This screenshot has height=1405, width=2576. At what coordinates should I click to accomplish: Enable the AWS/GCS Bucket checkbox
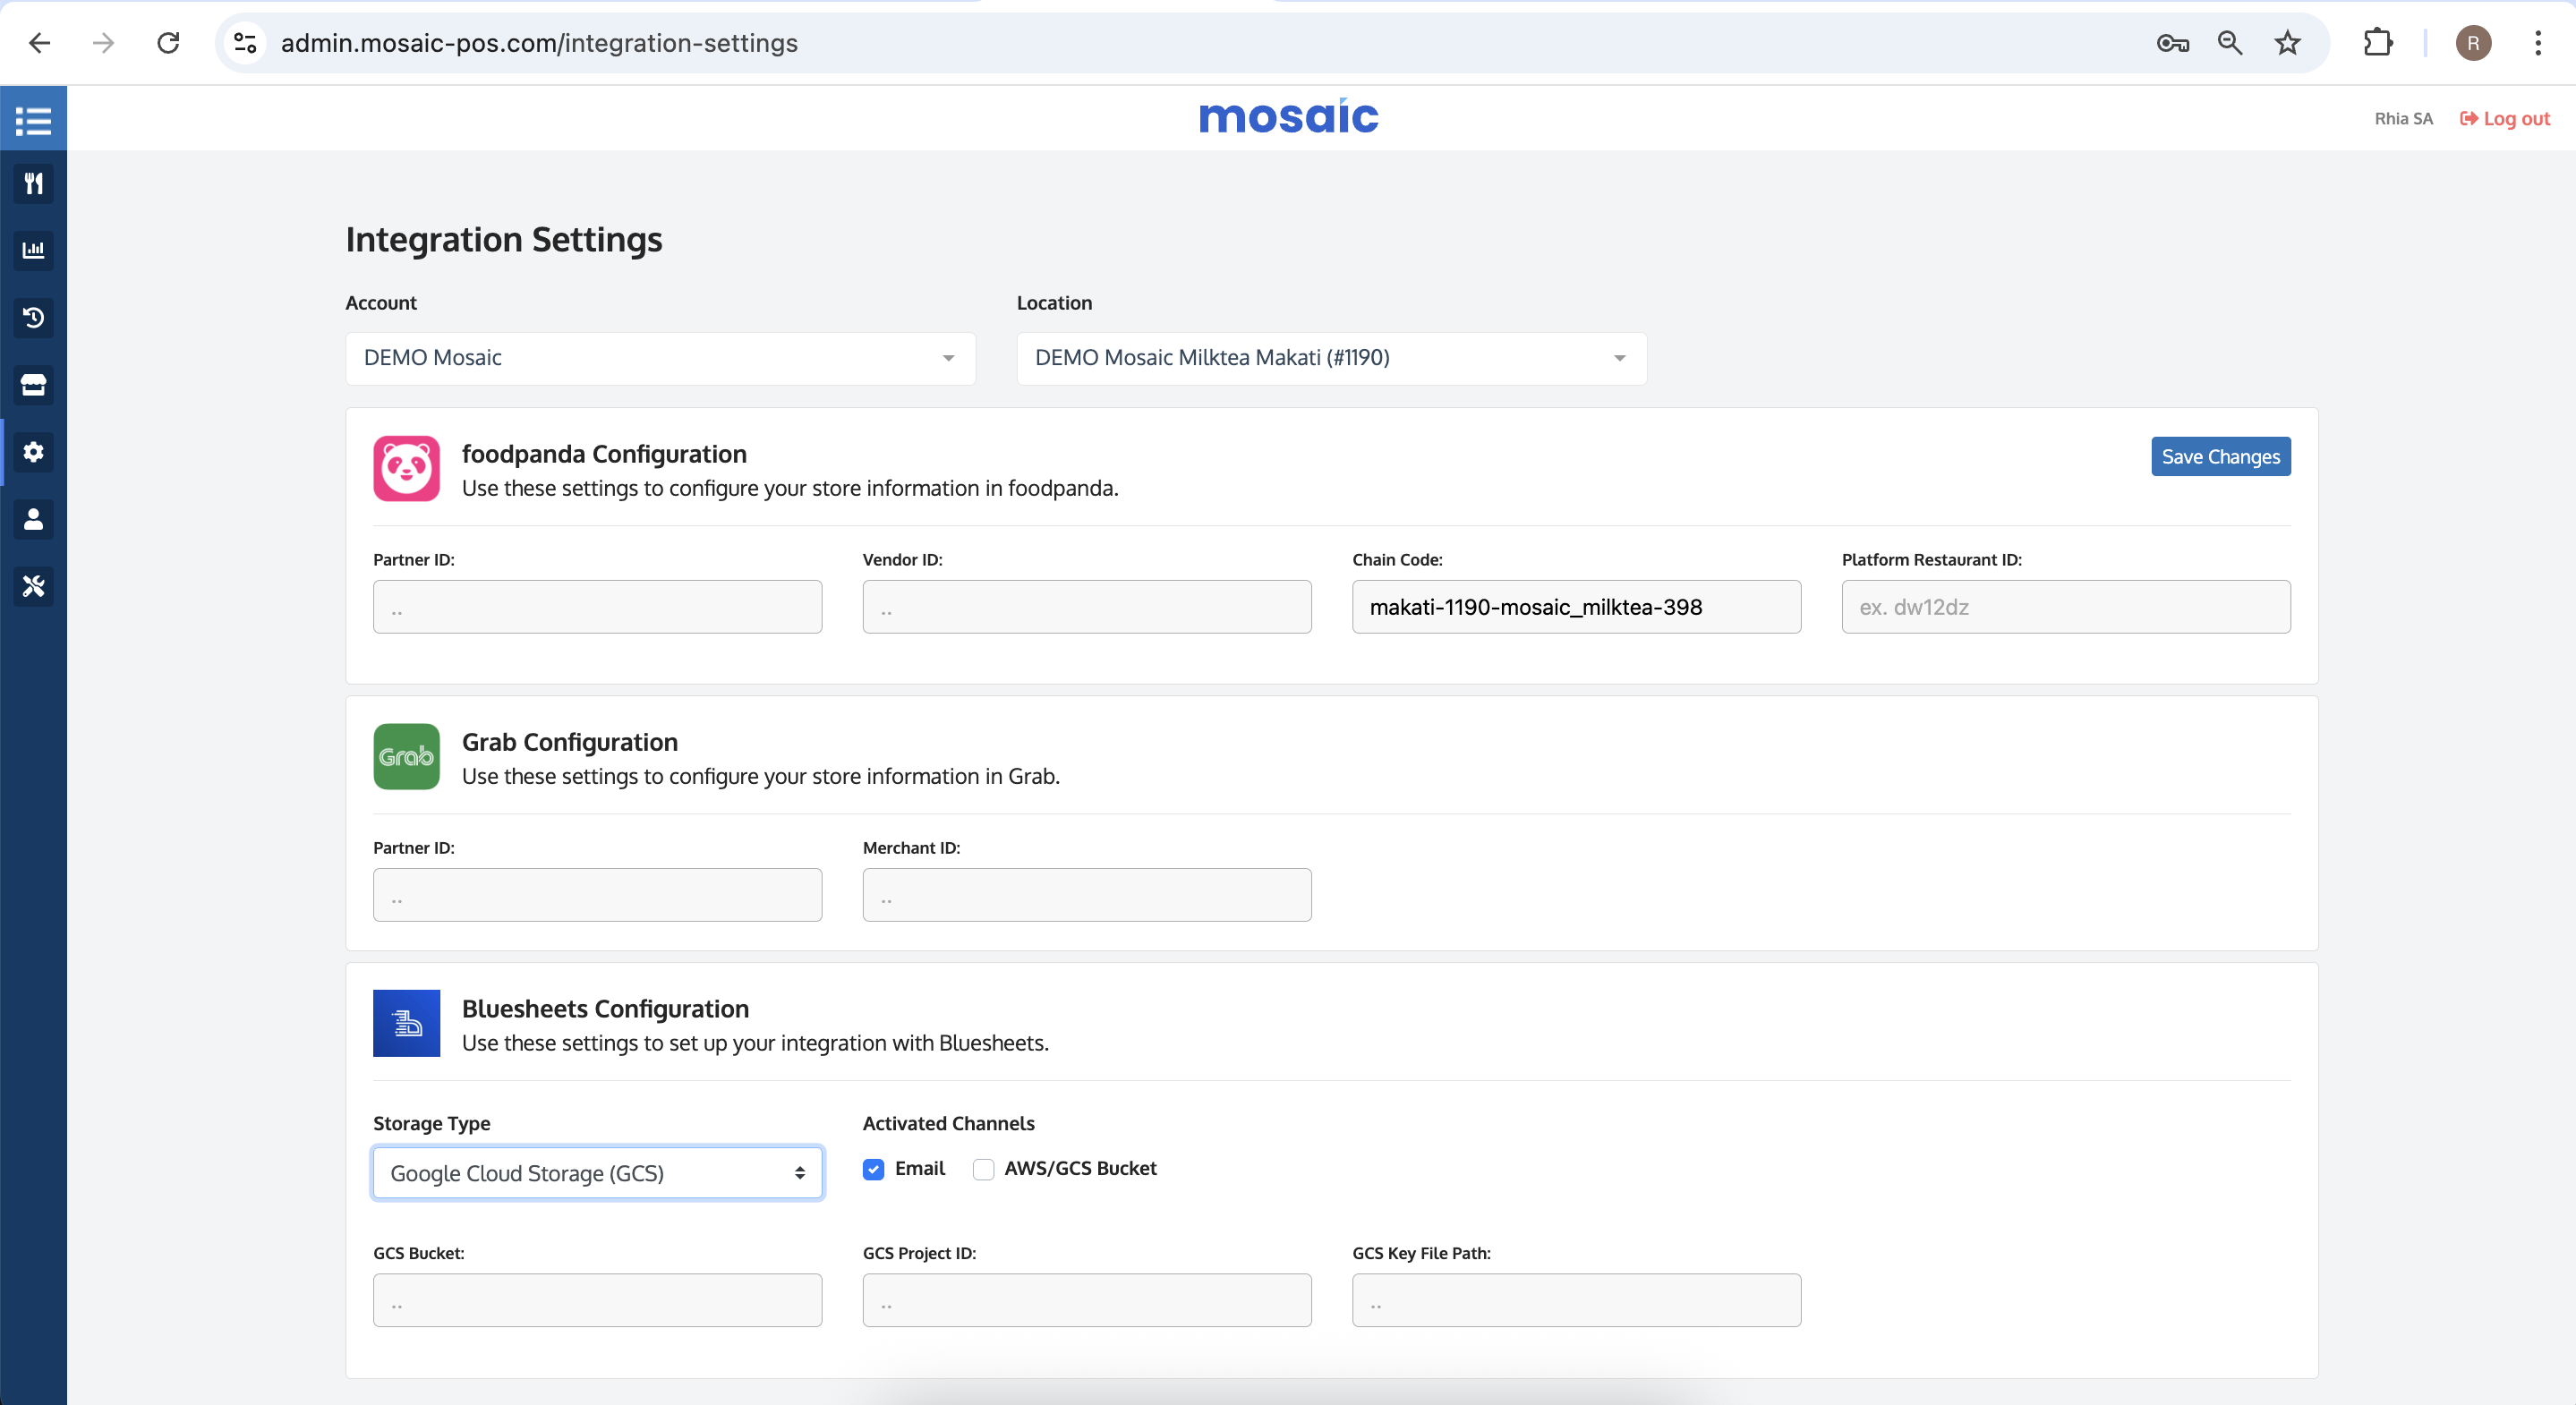[983, 1169]
